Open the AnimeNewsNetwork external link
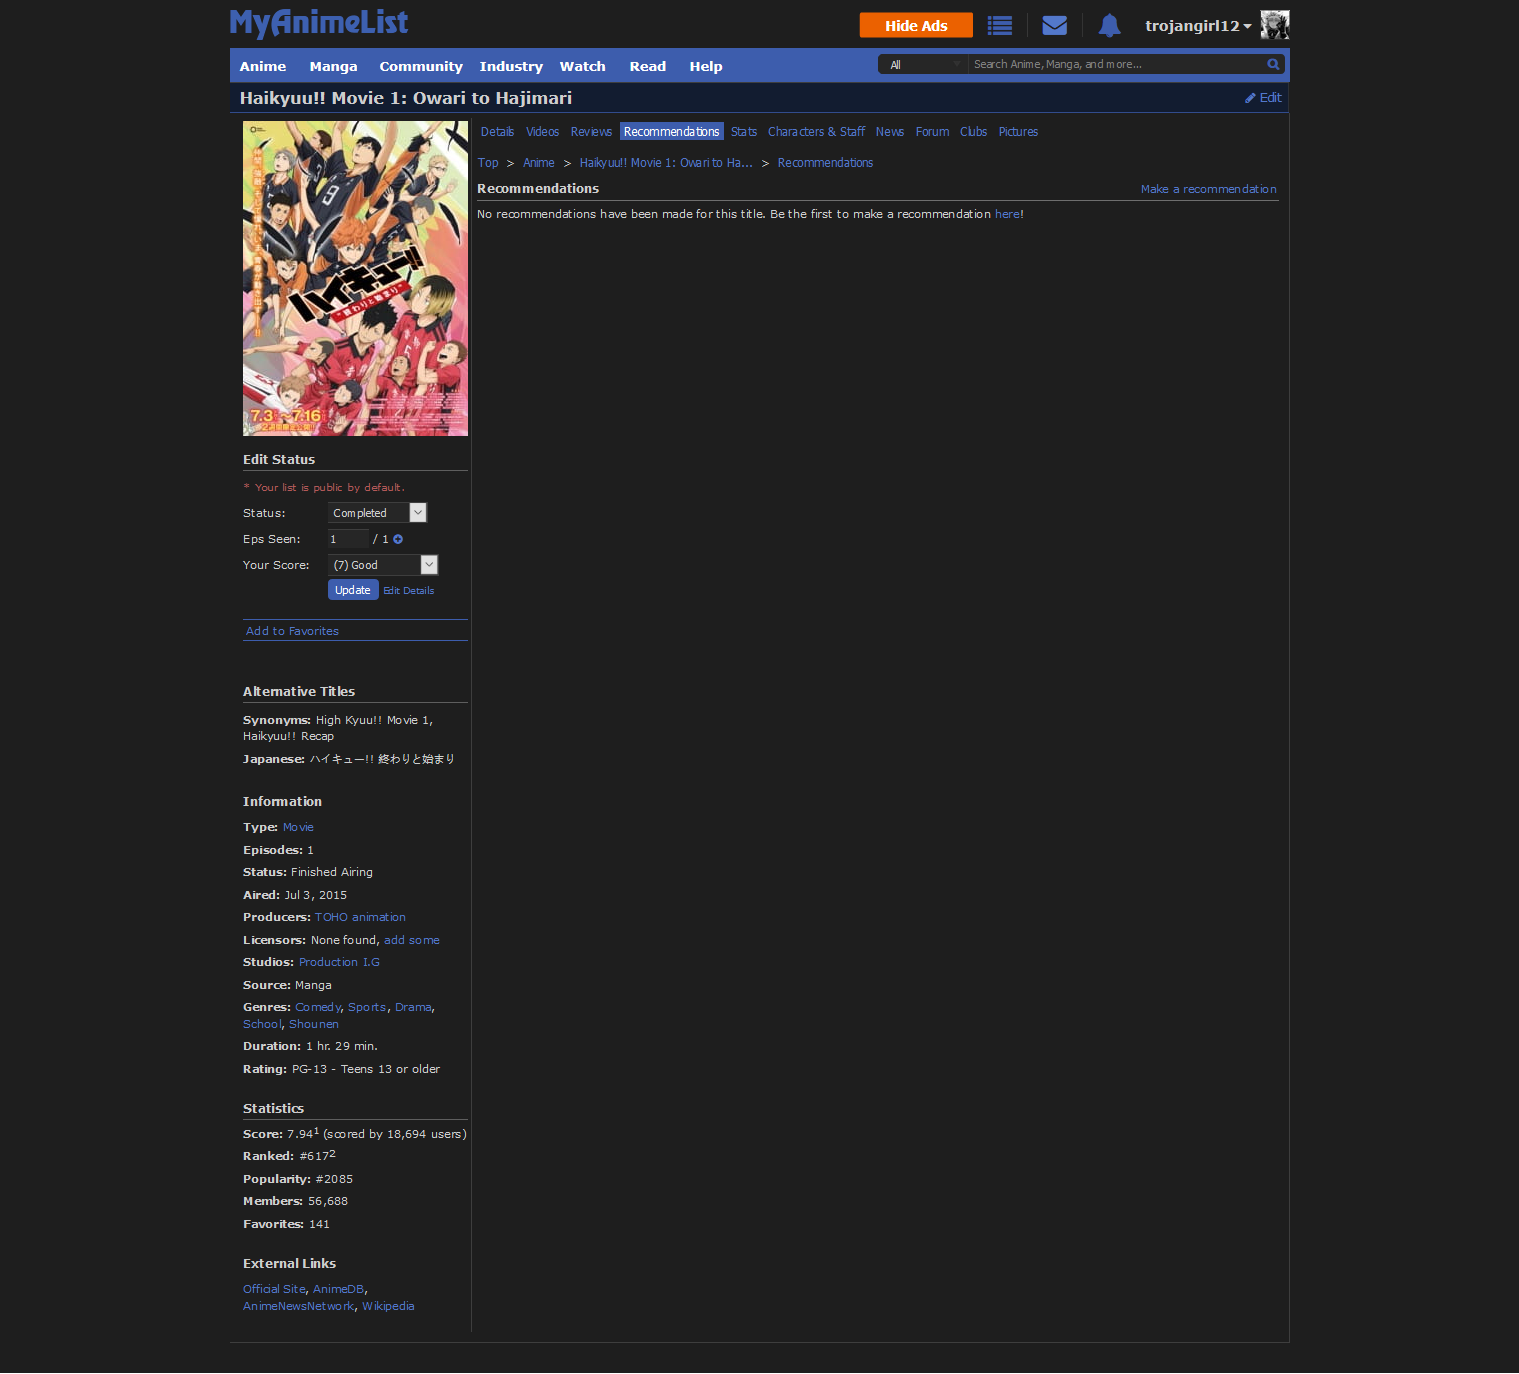The width and height of the screenshot is (1519, 1374). click(x=298, y=1306)
